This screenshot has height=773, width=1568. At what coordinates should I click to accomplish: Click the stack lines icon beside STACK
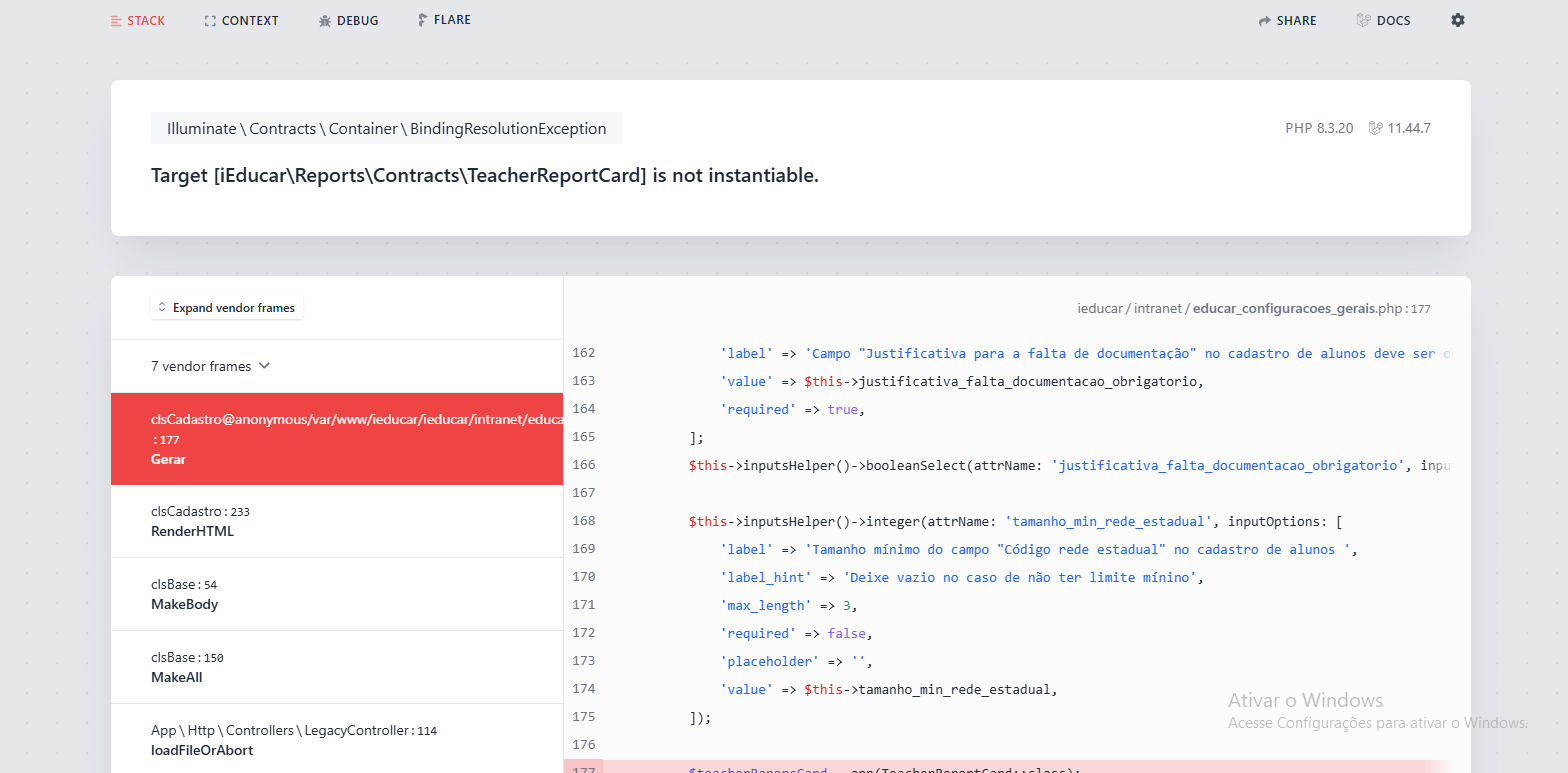116,20
